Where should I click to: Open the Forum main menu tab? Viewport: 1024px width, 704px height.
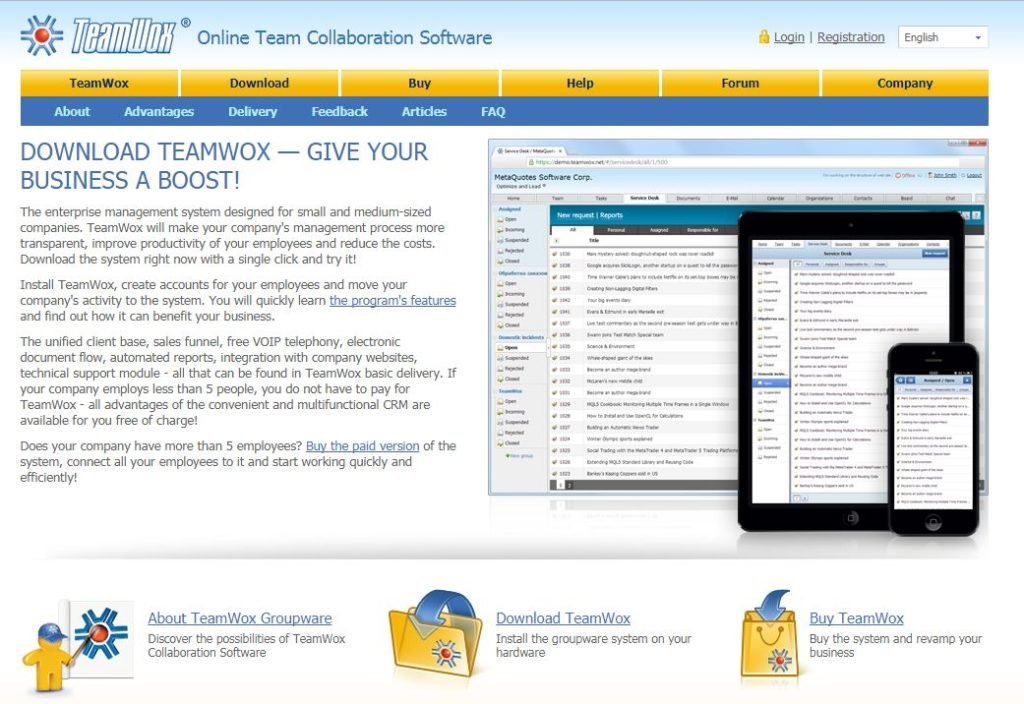(740, 83)
